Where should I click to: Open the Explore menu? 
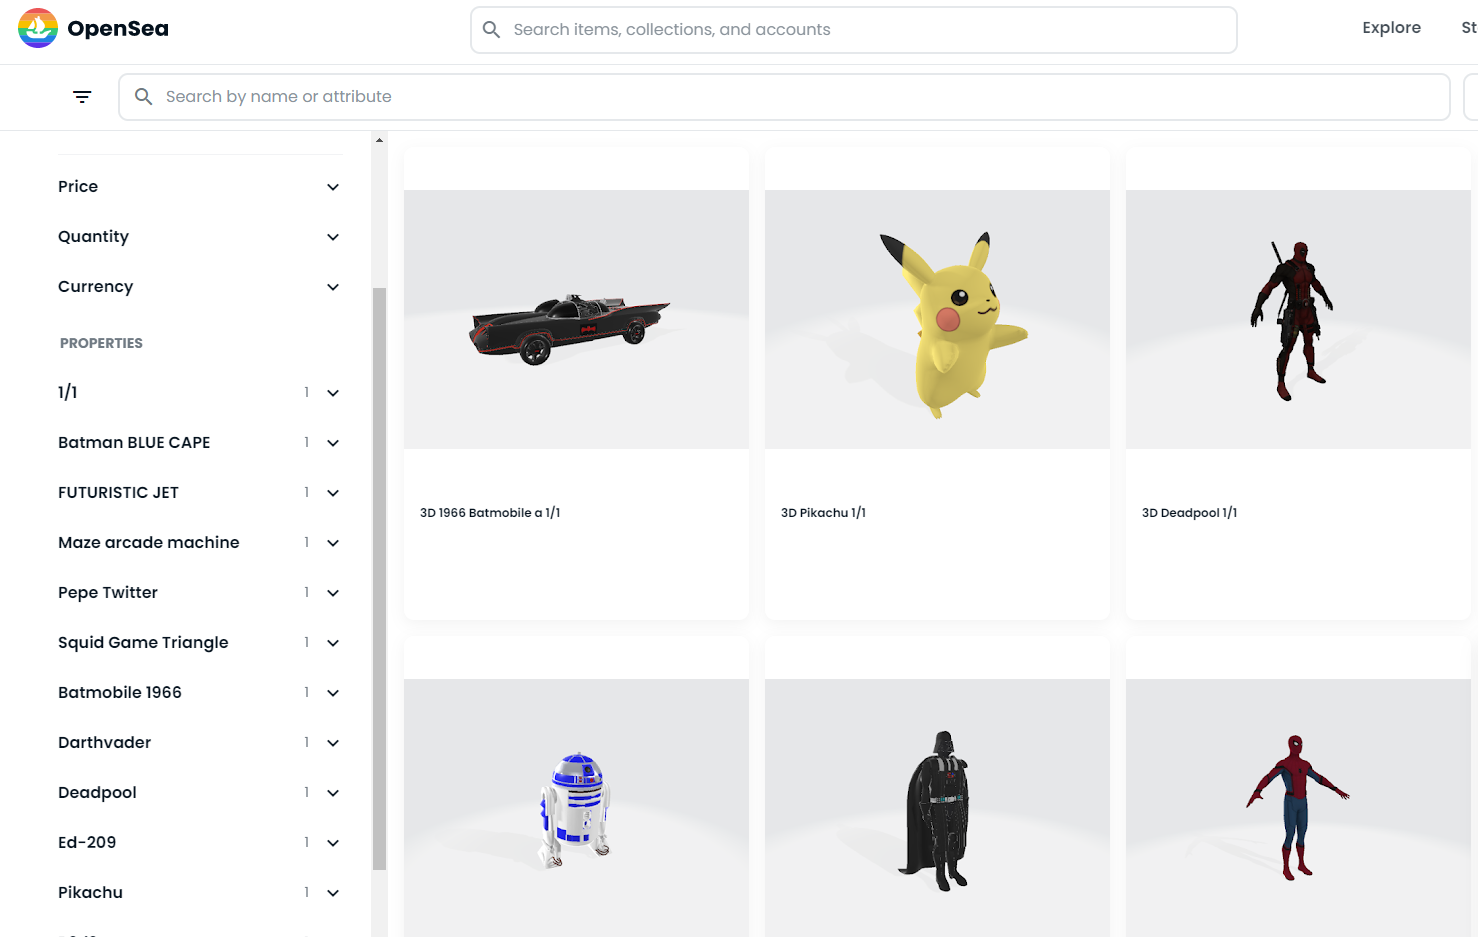1391,28
